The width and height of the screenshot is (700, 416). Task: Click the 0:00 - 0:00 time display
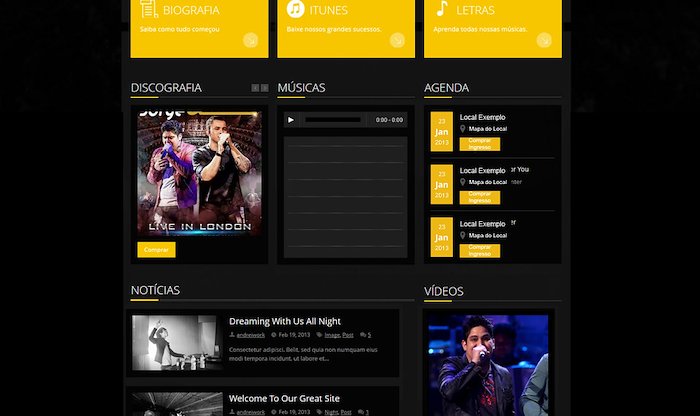coord(389,120)
